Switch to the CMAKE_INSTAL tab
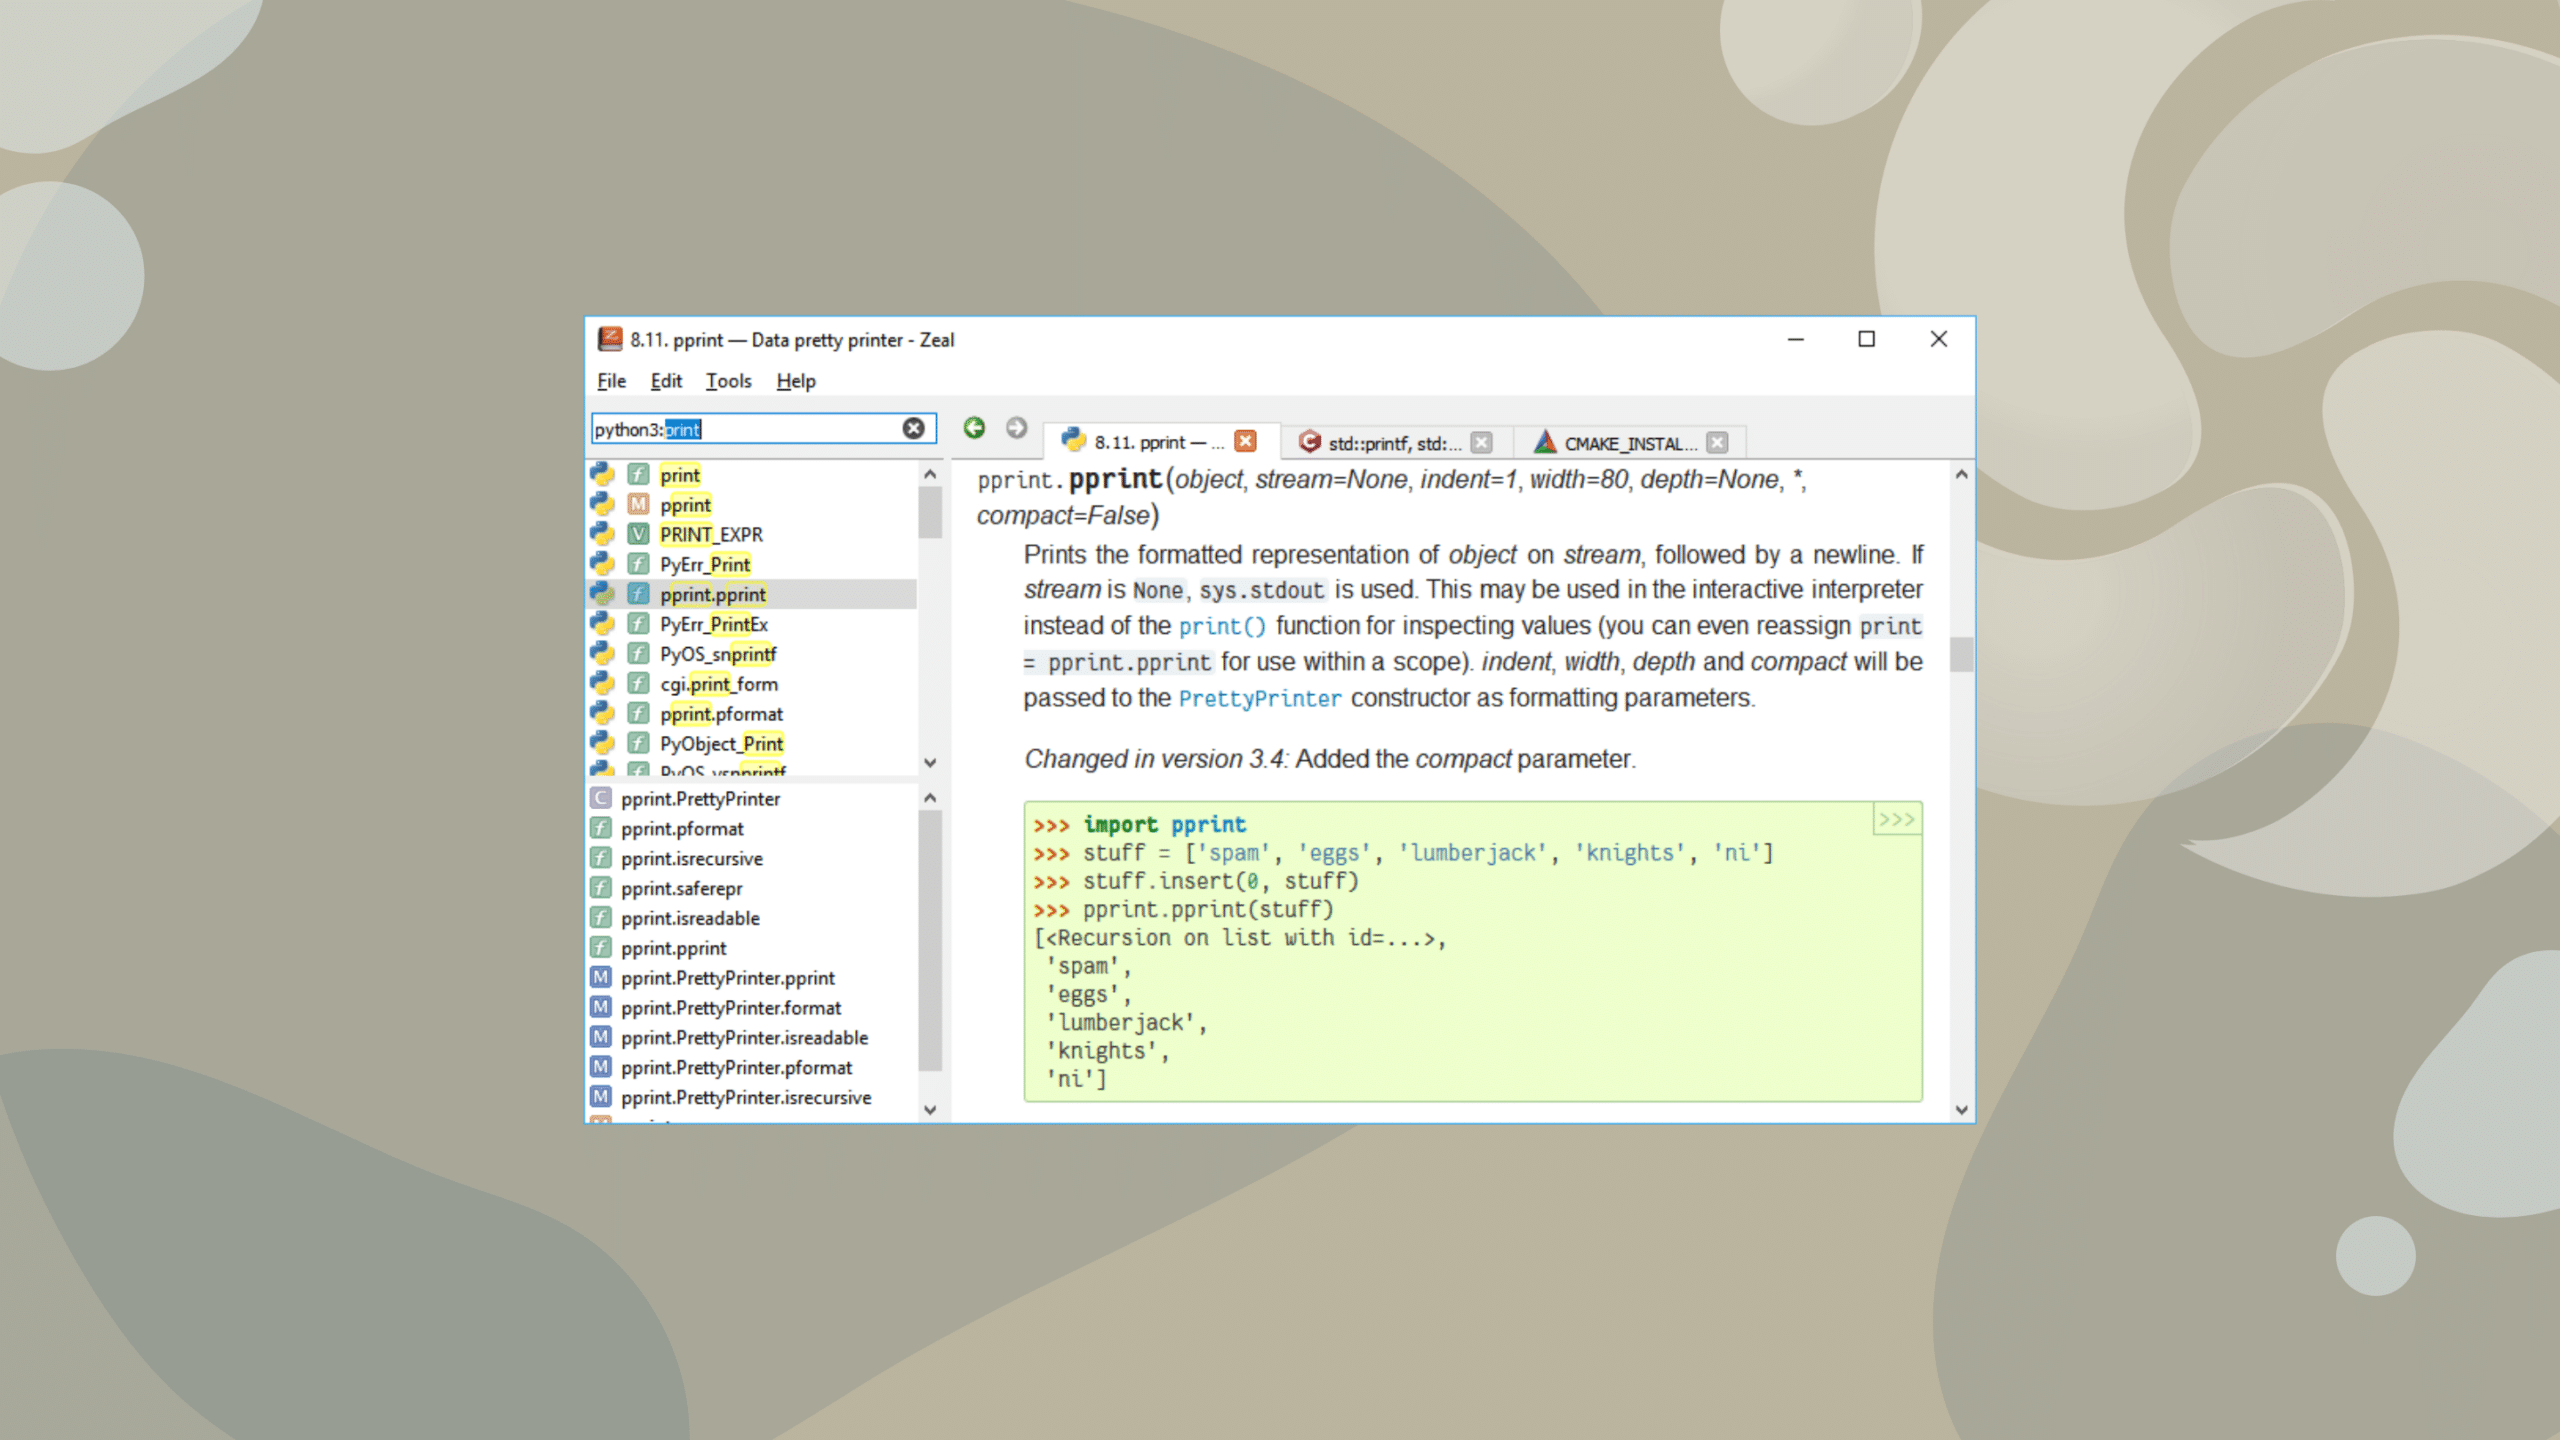2560x1440 pixels. [x=1630, y=442]
